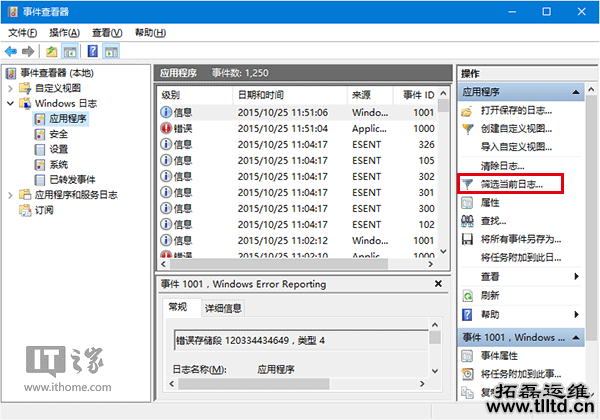600x420 pixels.
Task: Select the ESENT event with ID 300
Action: (x=297, y=209)
